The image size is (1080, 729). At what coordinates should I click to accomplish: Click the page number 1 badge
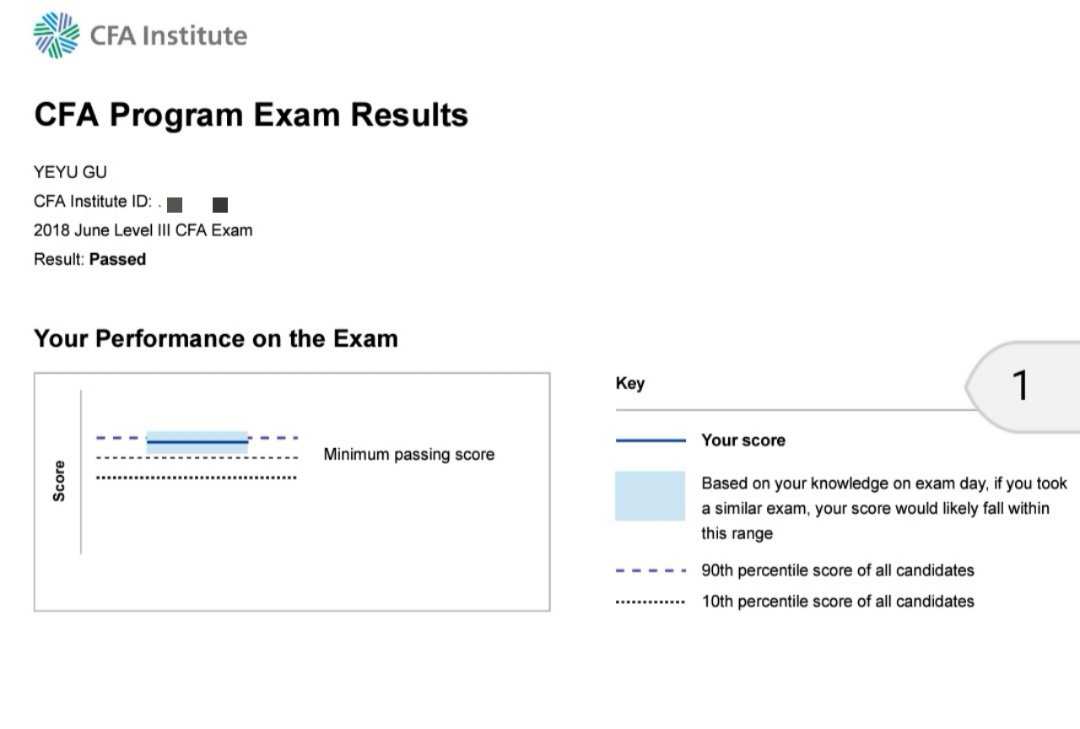click(1022, 385)
